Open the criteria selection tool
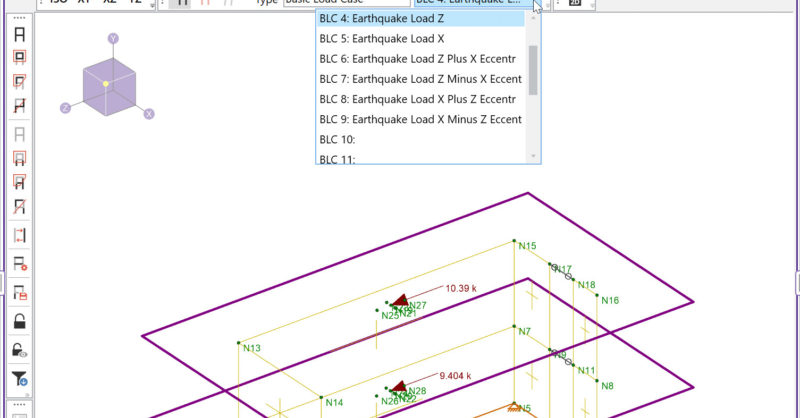The height and width of the screenshot is (418, 800). 19,264
